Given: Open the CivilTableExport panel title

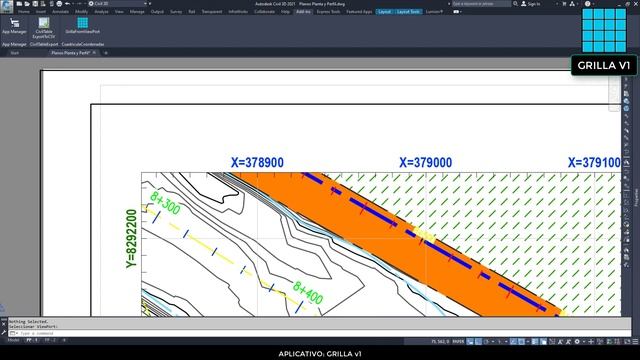Looking at the screenshot, I should (44, 44).
